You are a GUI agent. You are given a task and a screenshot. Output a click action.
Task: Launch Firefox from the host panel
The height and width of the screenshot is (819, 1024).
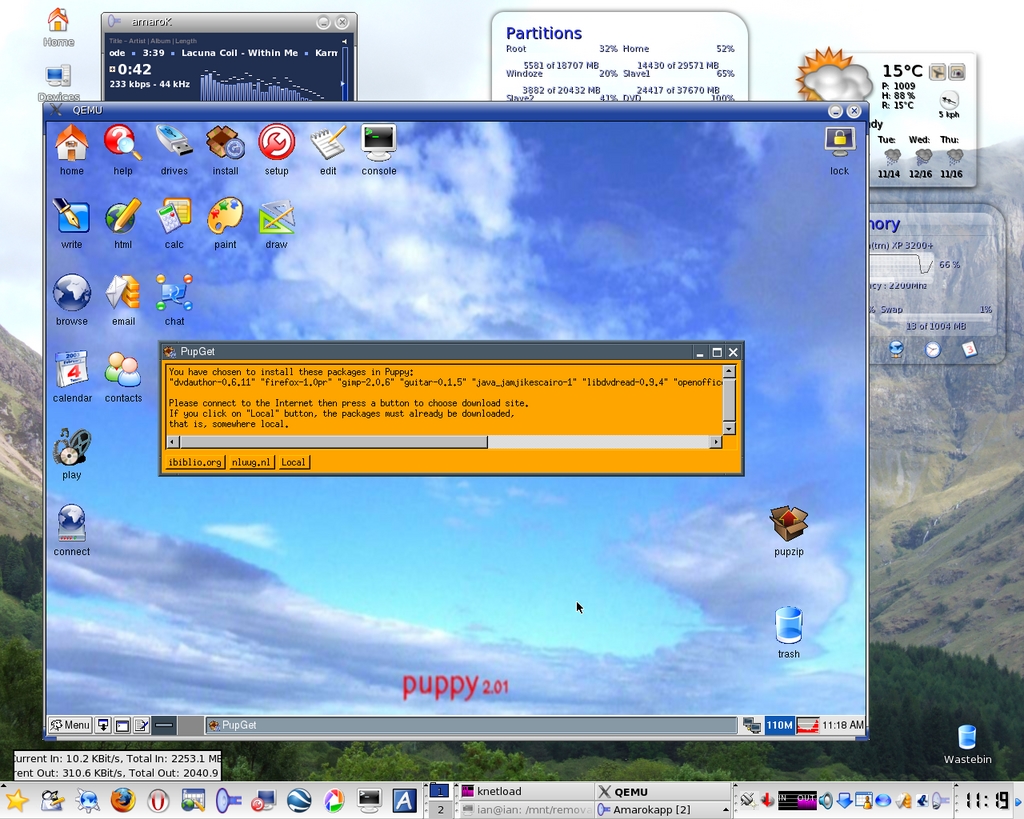click(x=122, y=800)
